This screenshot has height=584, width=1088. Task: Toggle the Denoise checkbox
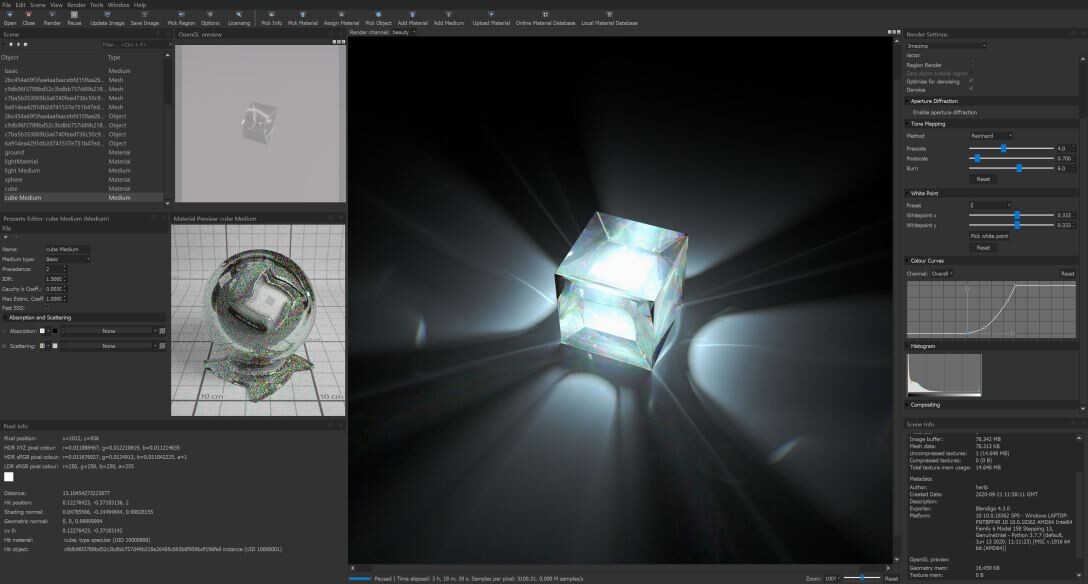point(971,89)
